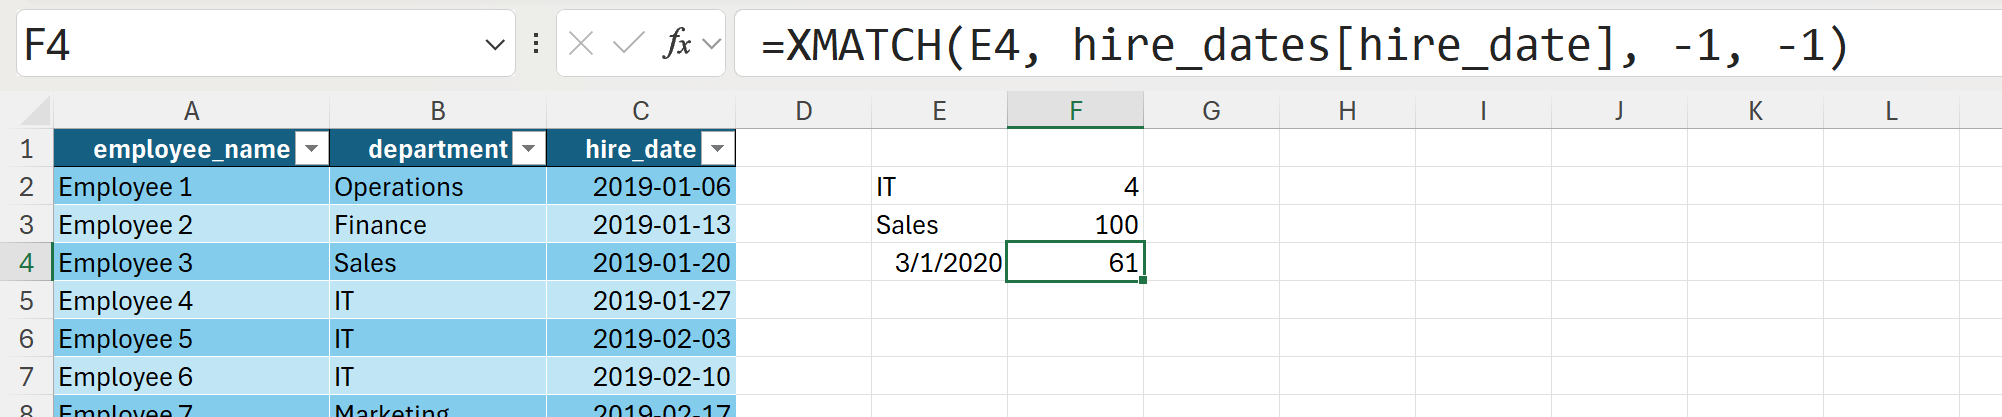2002x417 pixels.
Task: Click cell F3 showing value 100
Action: 1075,225
